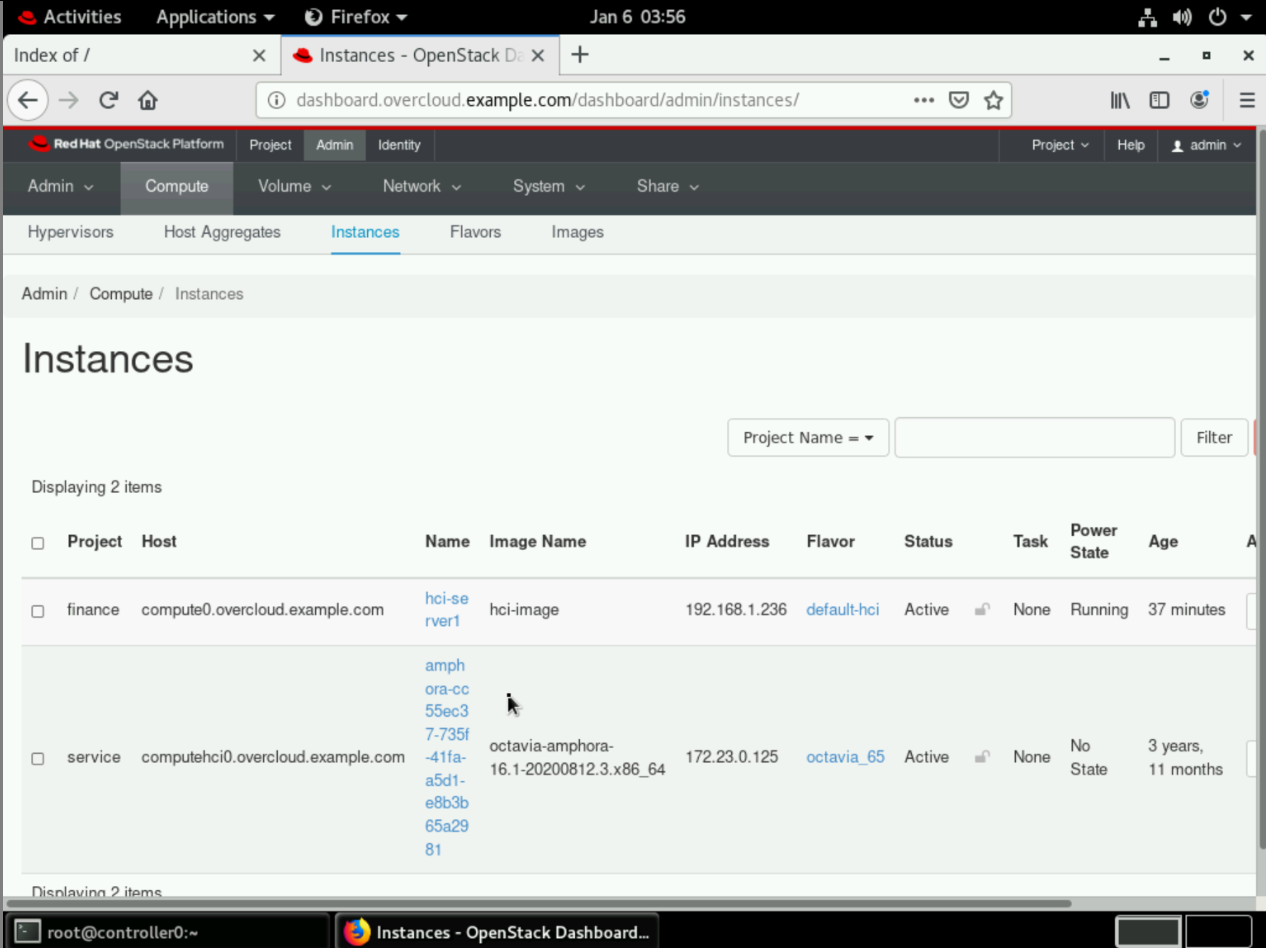Open the Hypervisors tab
Image resolution: width=1266 pixels, height=948 pixels.
71,232
